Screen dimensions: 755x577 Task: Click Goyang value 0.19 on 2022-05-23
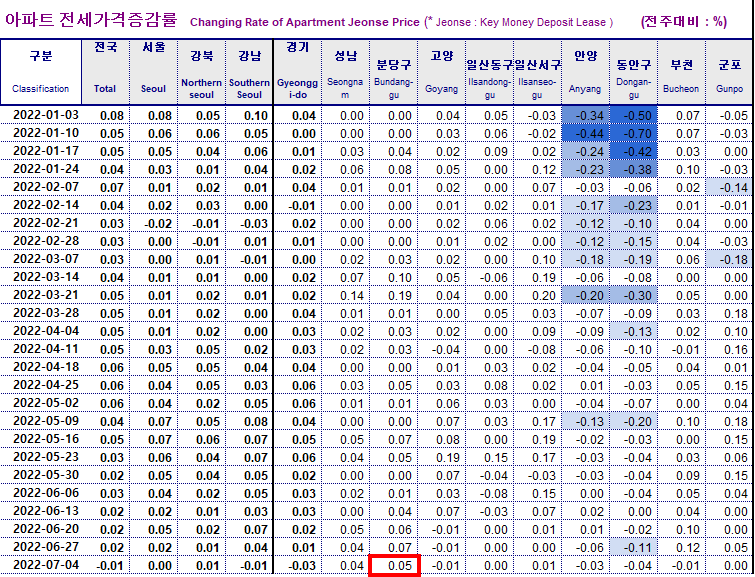click(442, 457)
